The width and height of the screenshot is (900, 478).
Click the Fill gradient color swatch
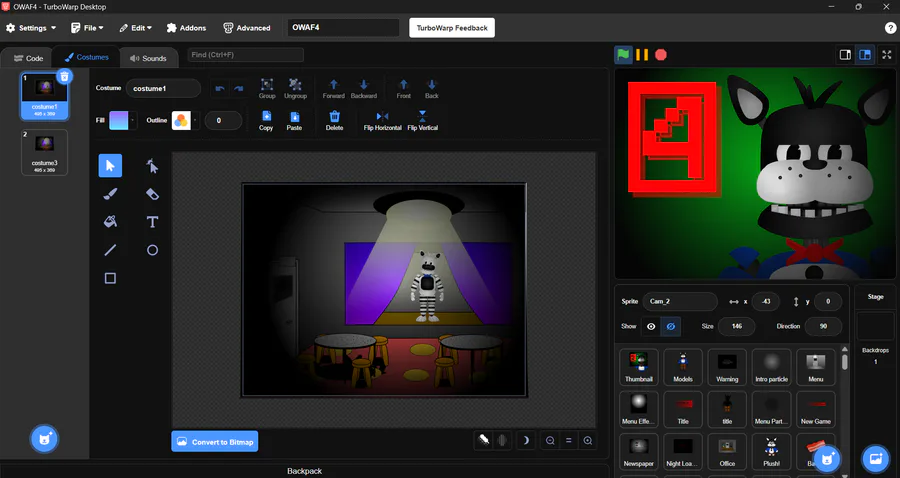(119, 121)
